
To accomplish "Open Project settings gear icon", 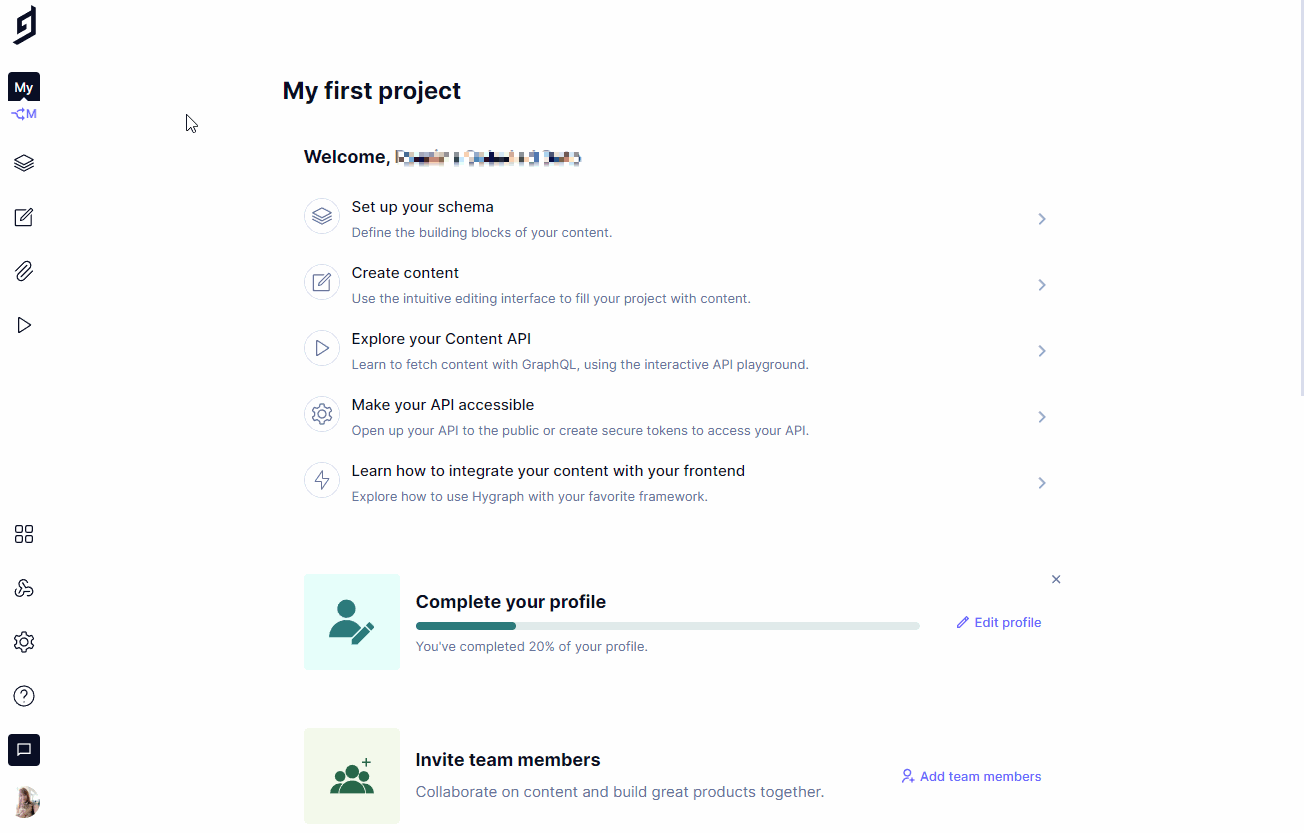I will click(x=24, y=642).
